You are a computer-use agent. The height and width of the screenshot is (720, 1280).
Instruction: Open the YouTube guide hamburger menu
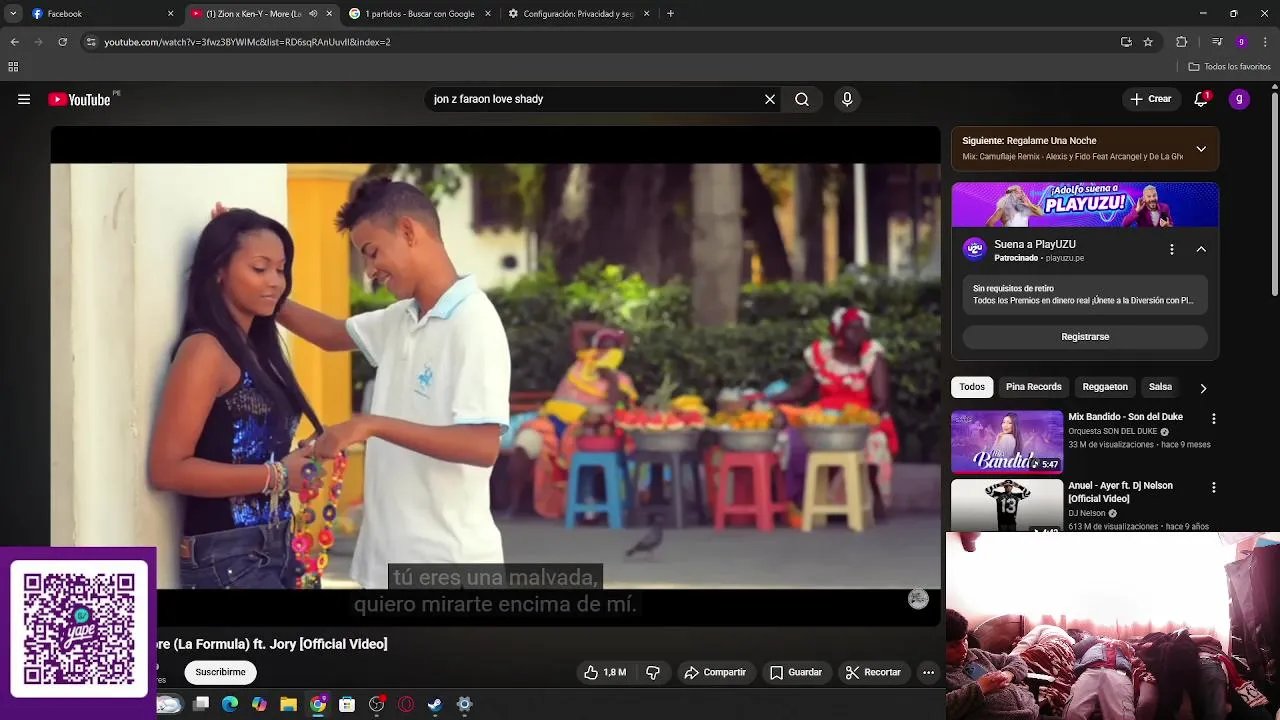[24, 99]
